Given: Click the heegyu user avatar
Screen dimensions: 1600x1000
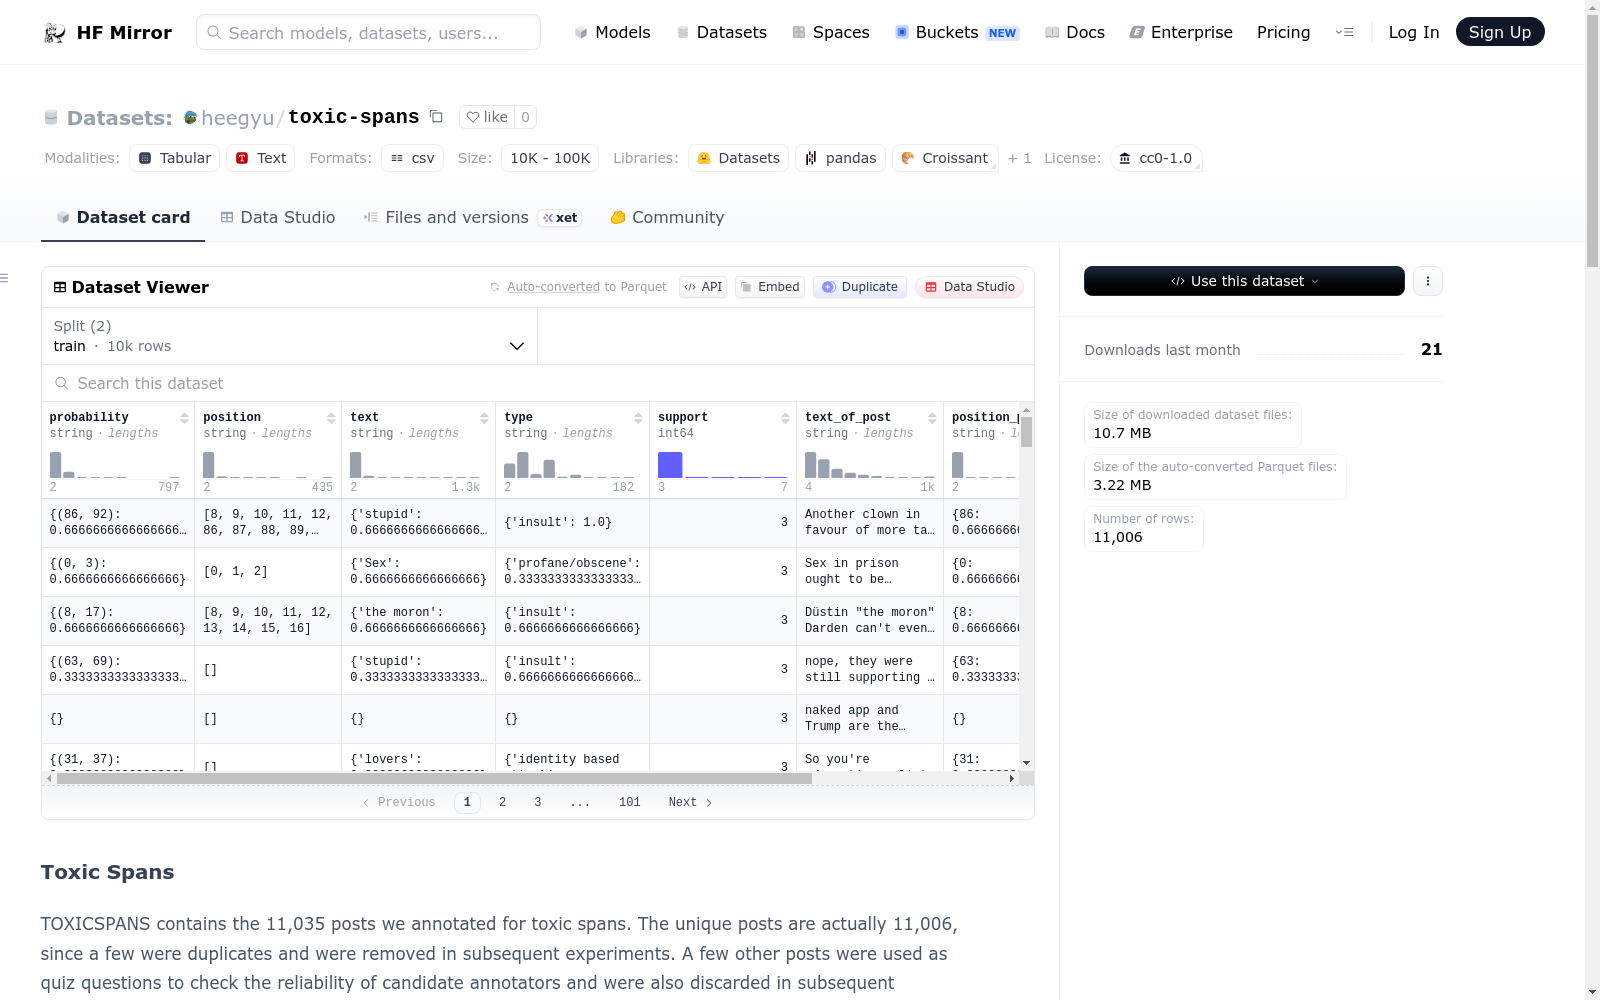Looking at the screenshot, I should tap(190, 118).
